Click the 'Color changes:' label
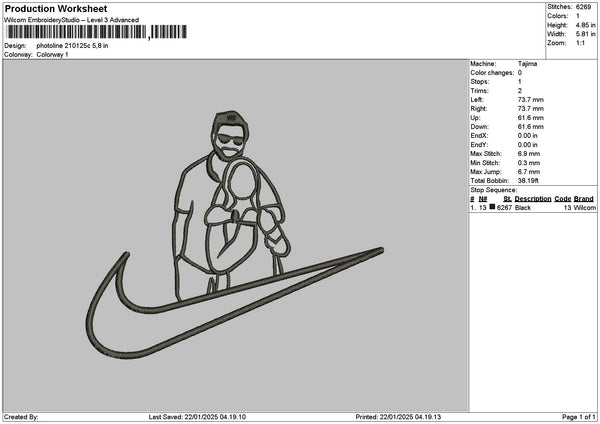 pos(492,73)
